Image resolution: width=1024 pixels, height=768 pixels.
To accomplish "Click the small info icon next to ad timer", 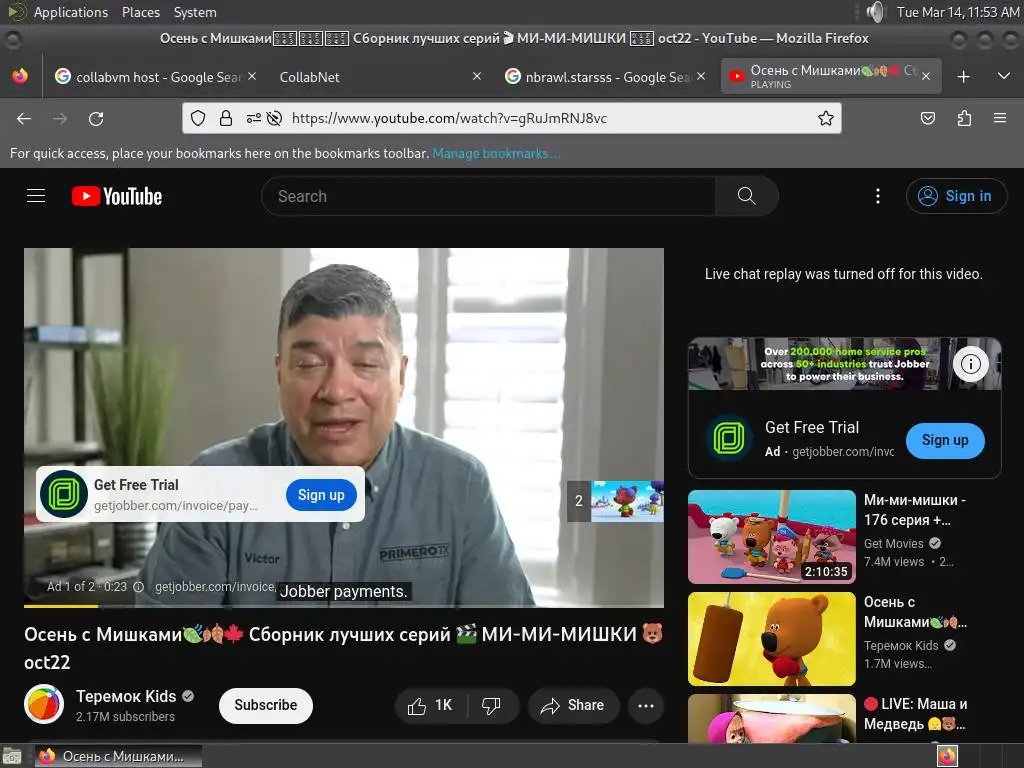I will [x=138, y=586].
